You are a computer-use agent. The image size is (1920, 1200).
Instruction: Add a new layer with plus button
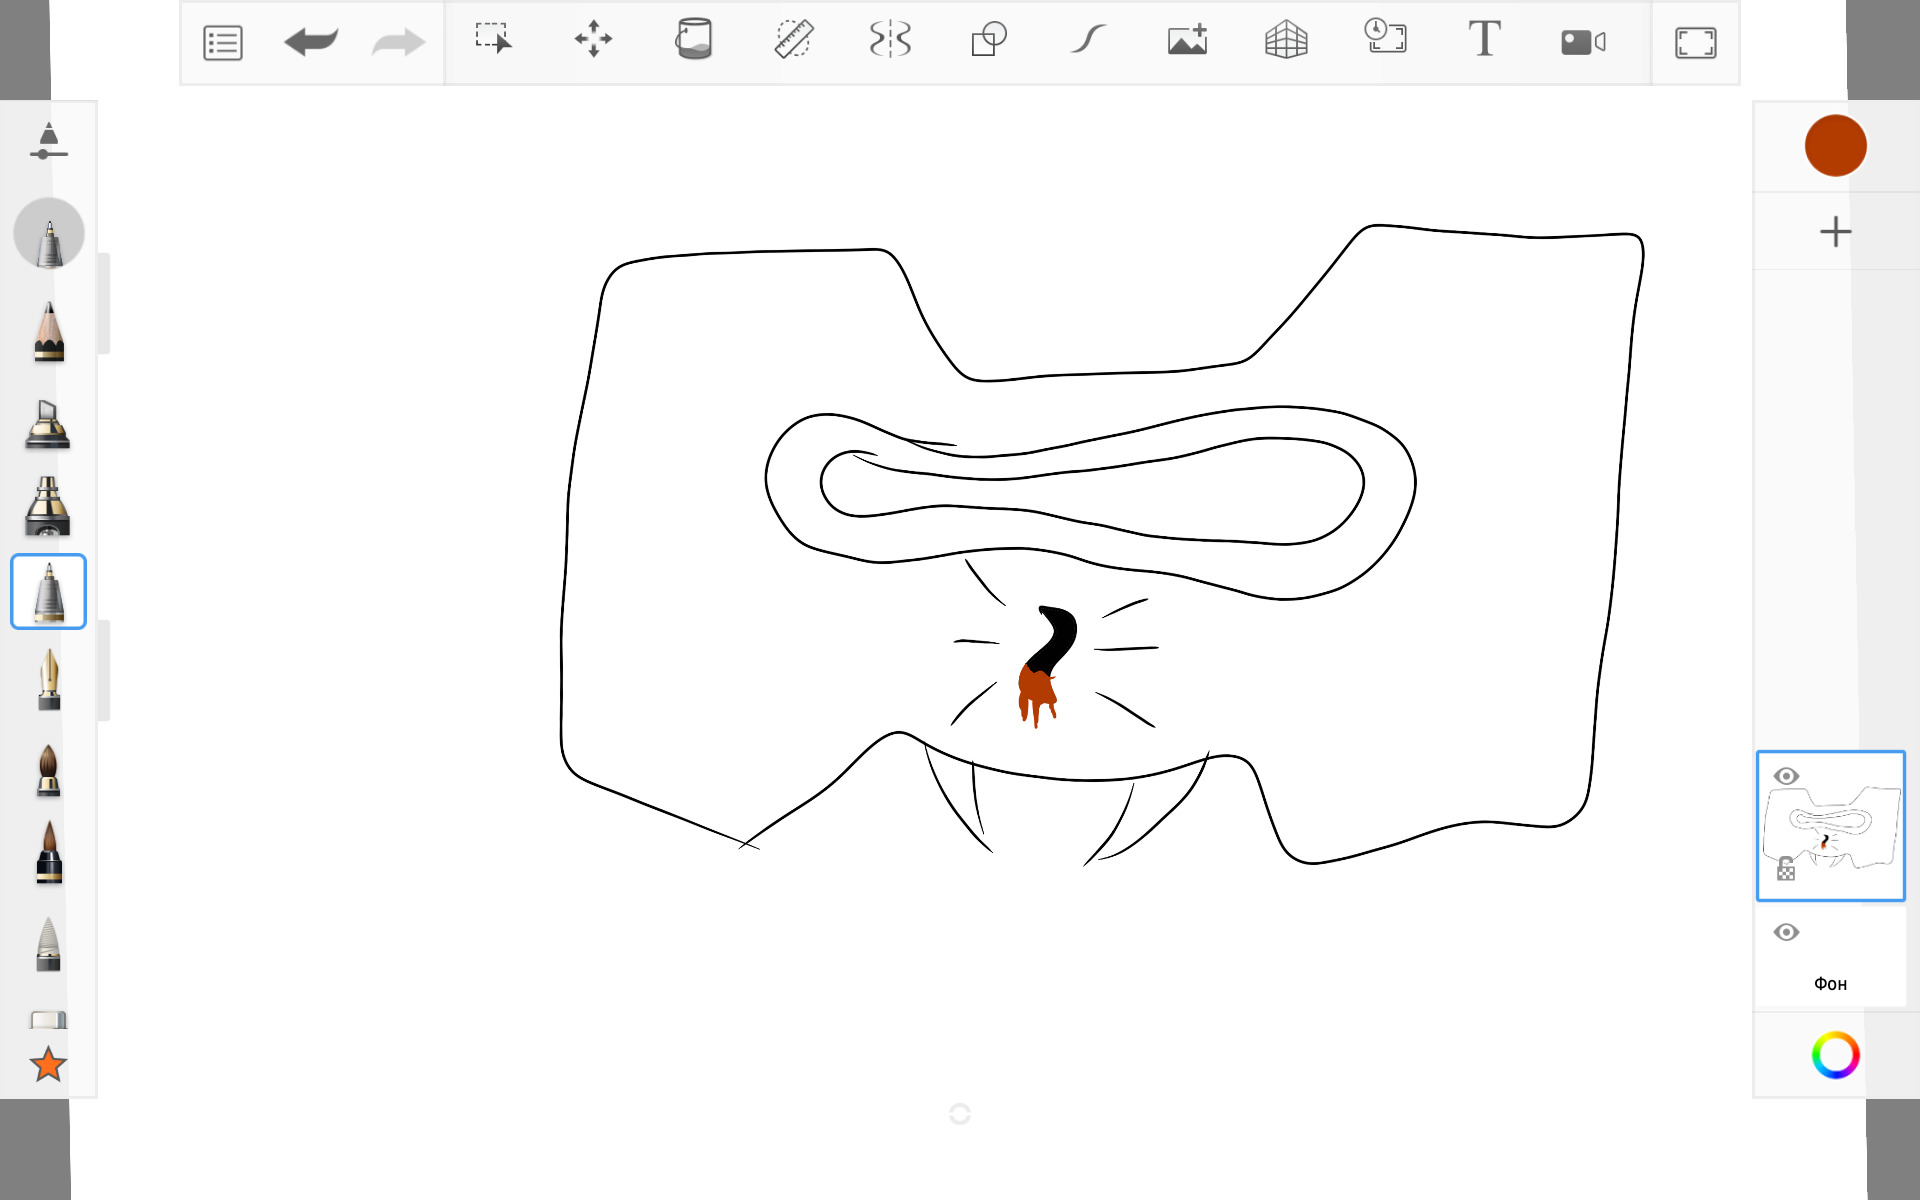1835,232
